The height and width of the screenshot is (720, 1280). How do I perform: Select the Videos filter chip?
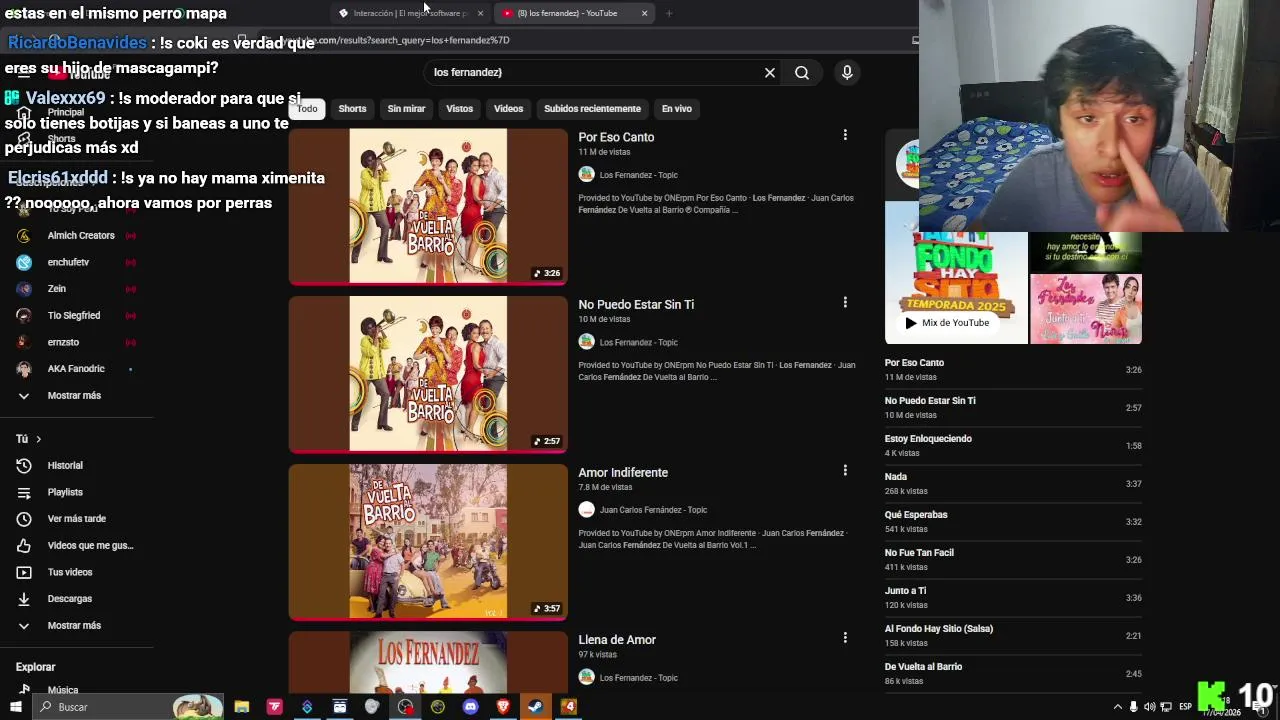508,108
